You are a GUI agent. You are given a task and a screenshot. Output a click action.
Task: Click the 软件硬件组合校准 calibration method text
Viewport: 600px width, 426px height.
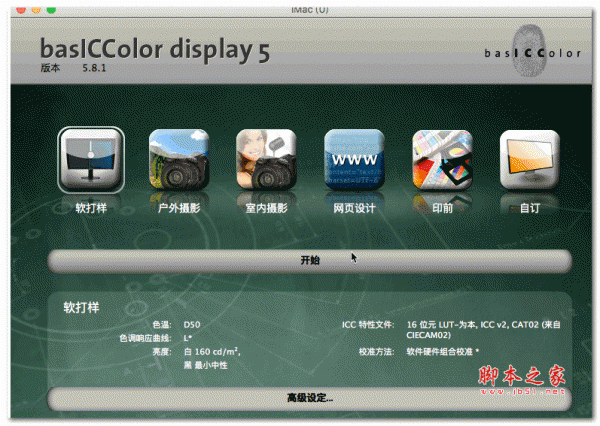tap(442, 351)
